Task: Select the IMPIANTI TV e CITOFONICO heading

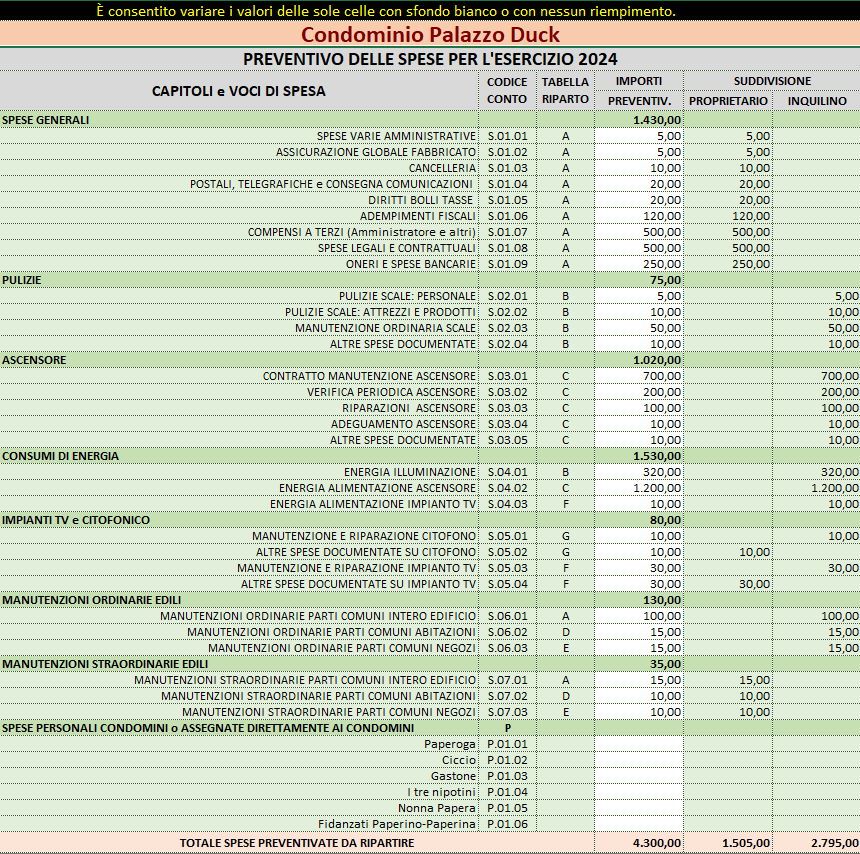Action: (76, 520)
